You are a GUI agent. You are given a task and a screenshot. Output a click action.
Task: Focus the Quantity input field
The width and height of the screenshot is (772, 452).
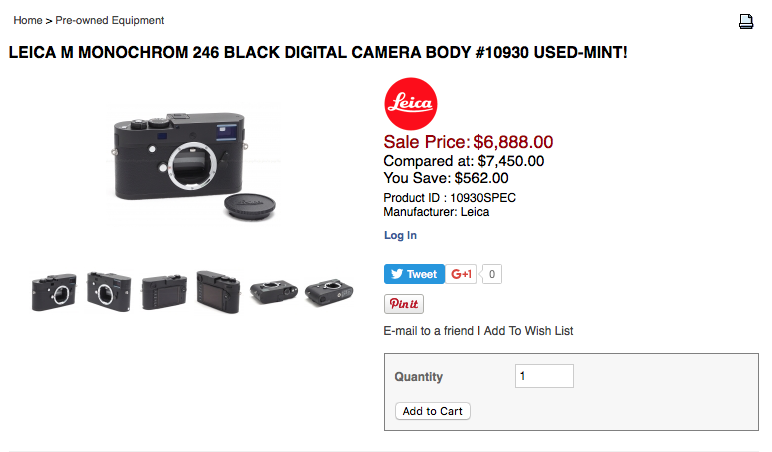[x=544, y=376]
